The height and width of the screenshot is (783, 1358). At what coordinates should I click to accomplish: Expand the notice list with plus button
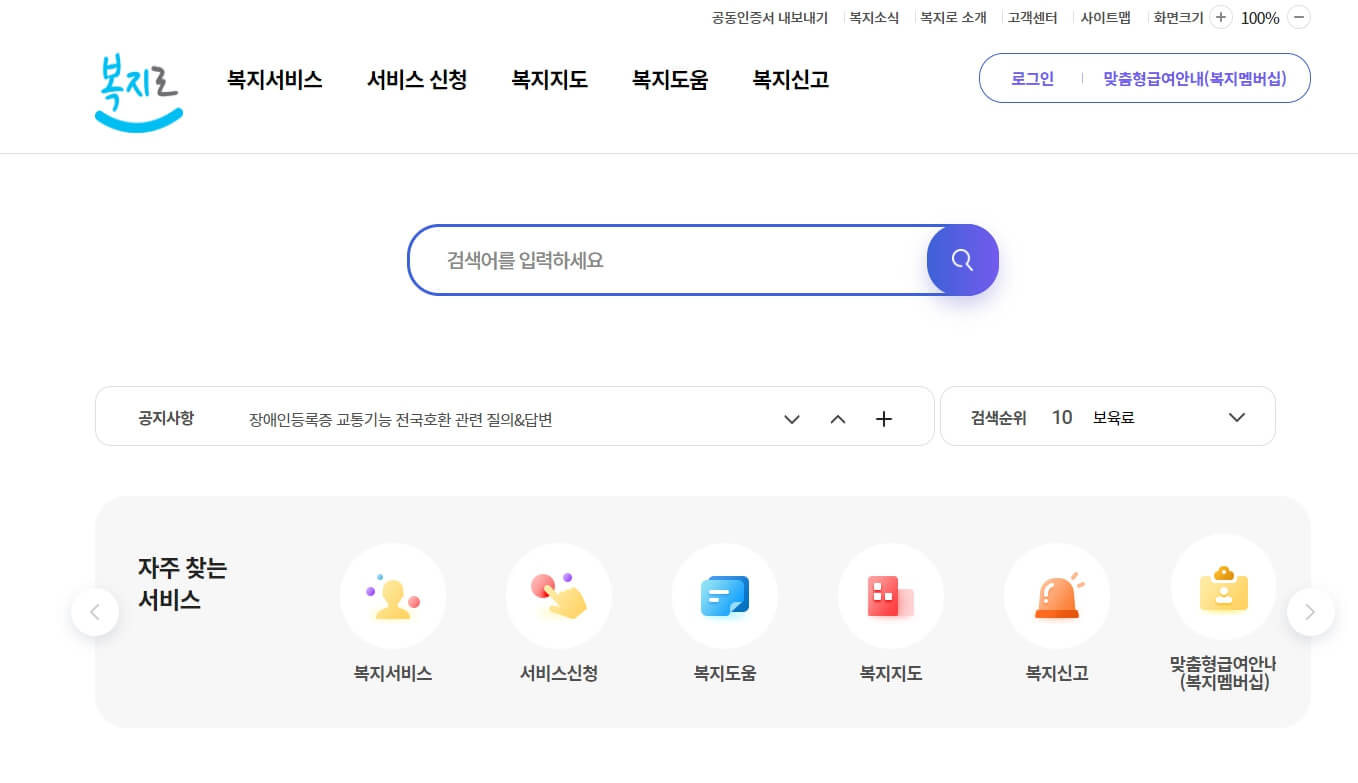point(884,418)
